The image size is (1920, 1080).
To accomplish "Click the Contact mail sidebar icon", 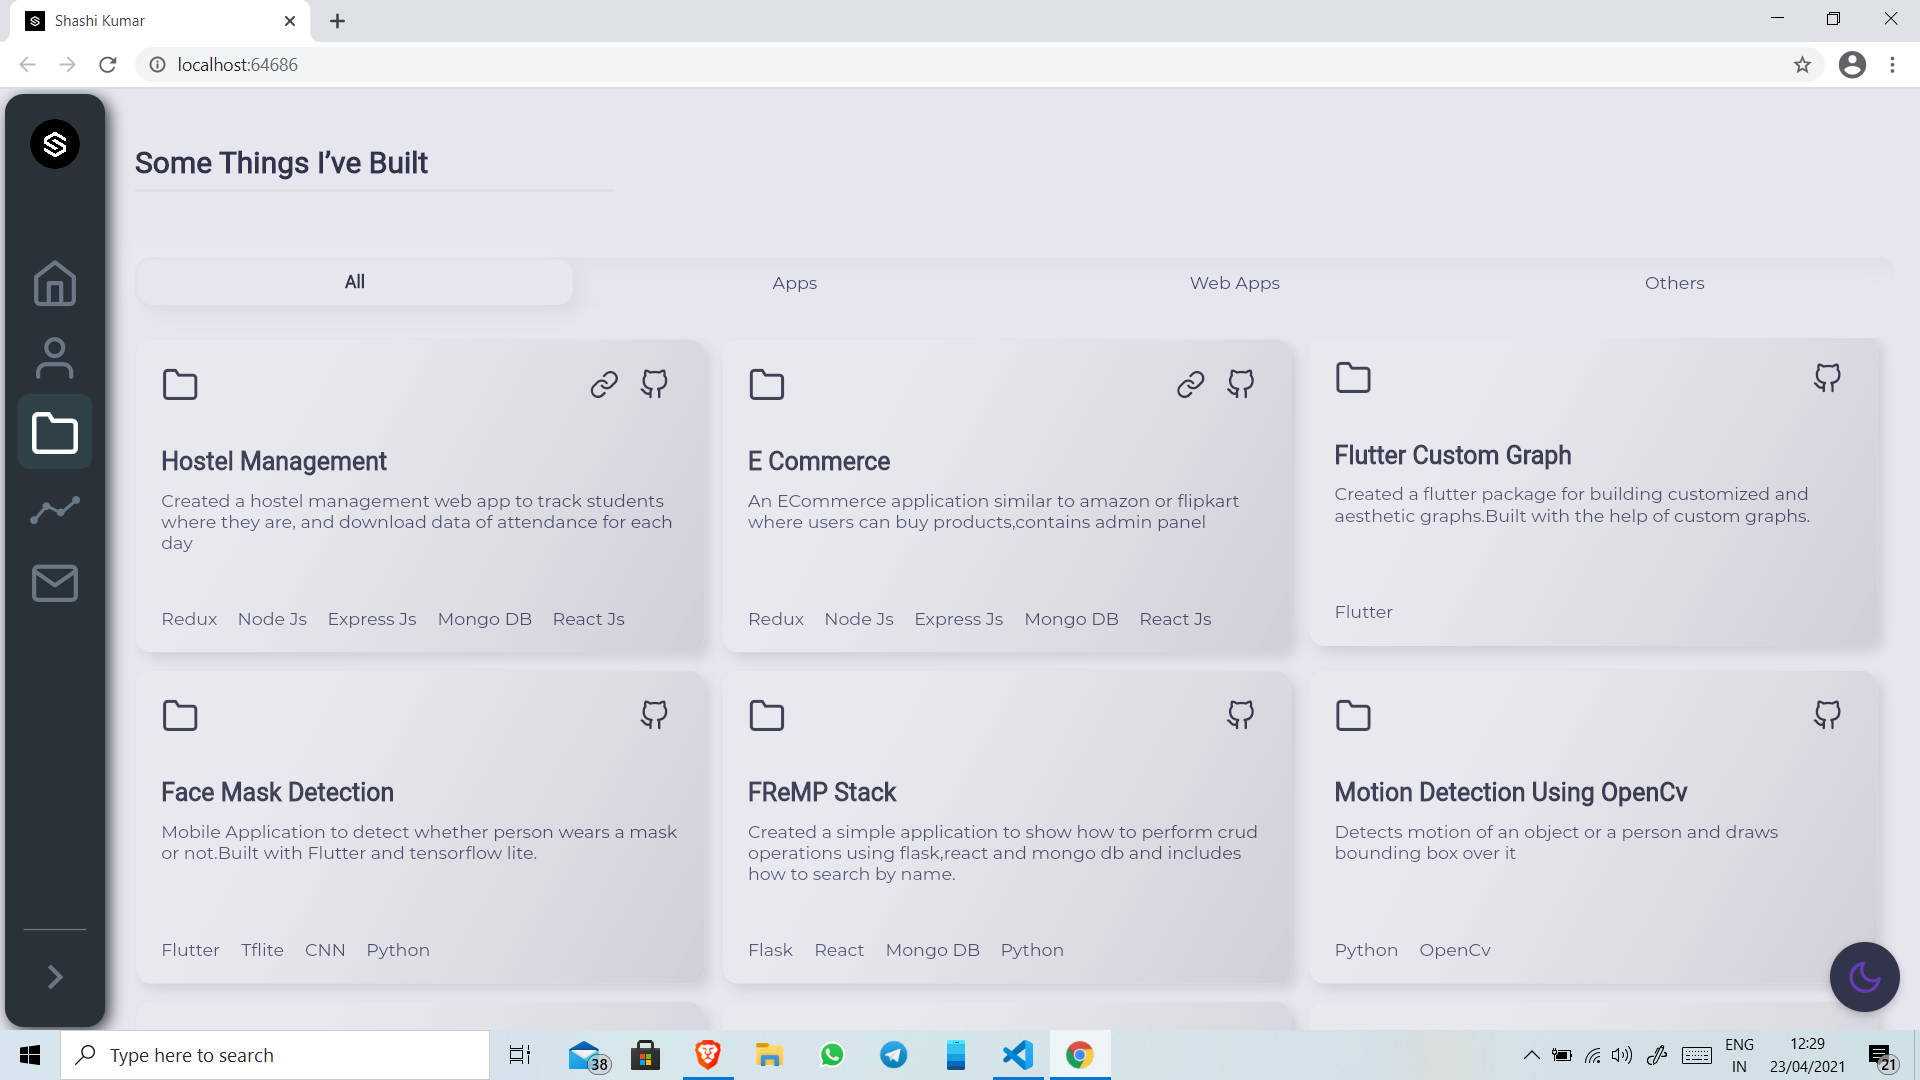I will coord(54,583).
